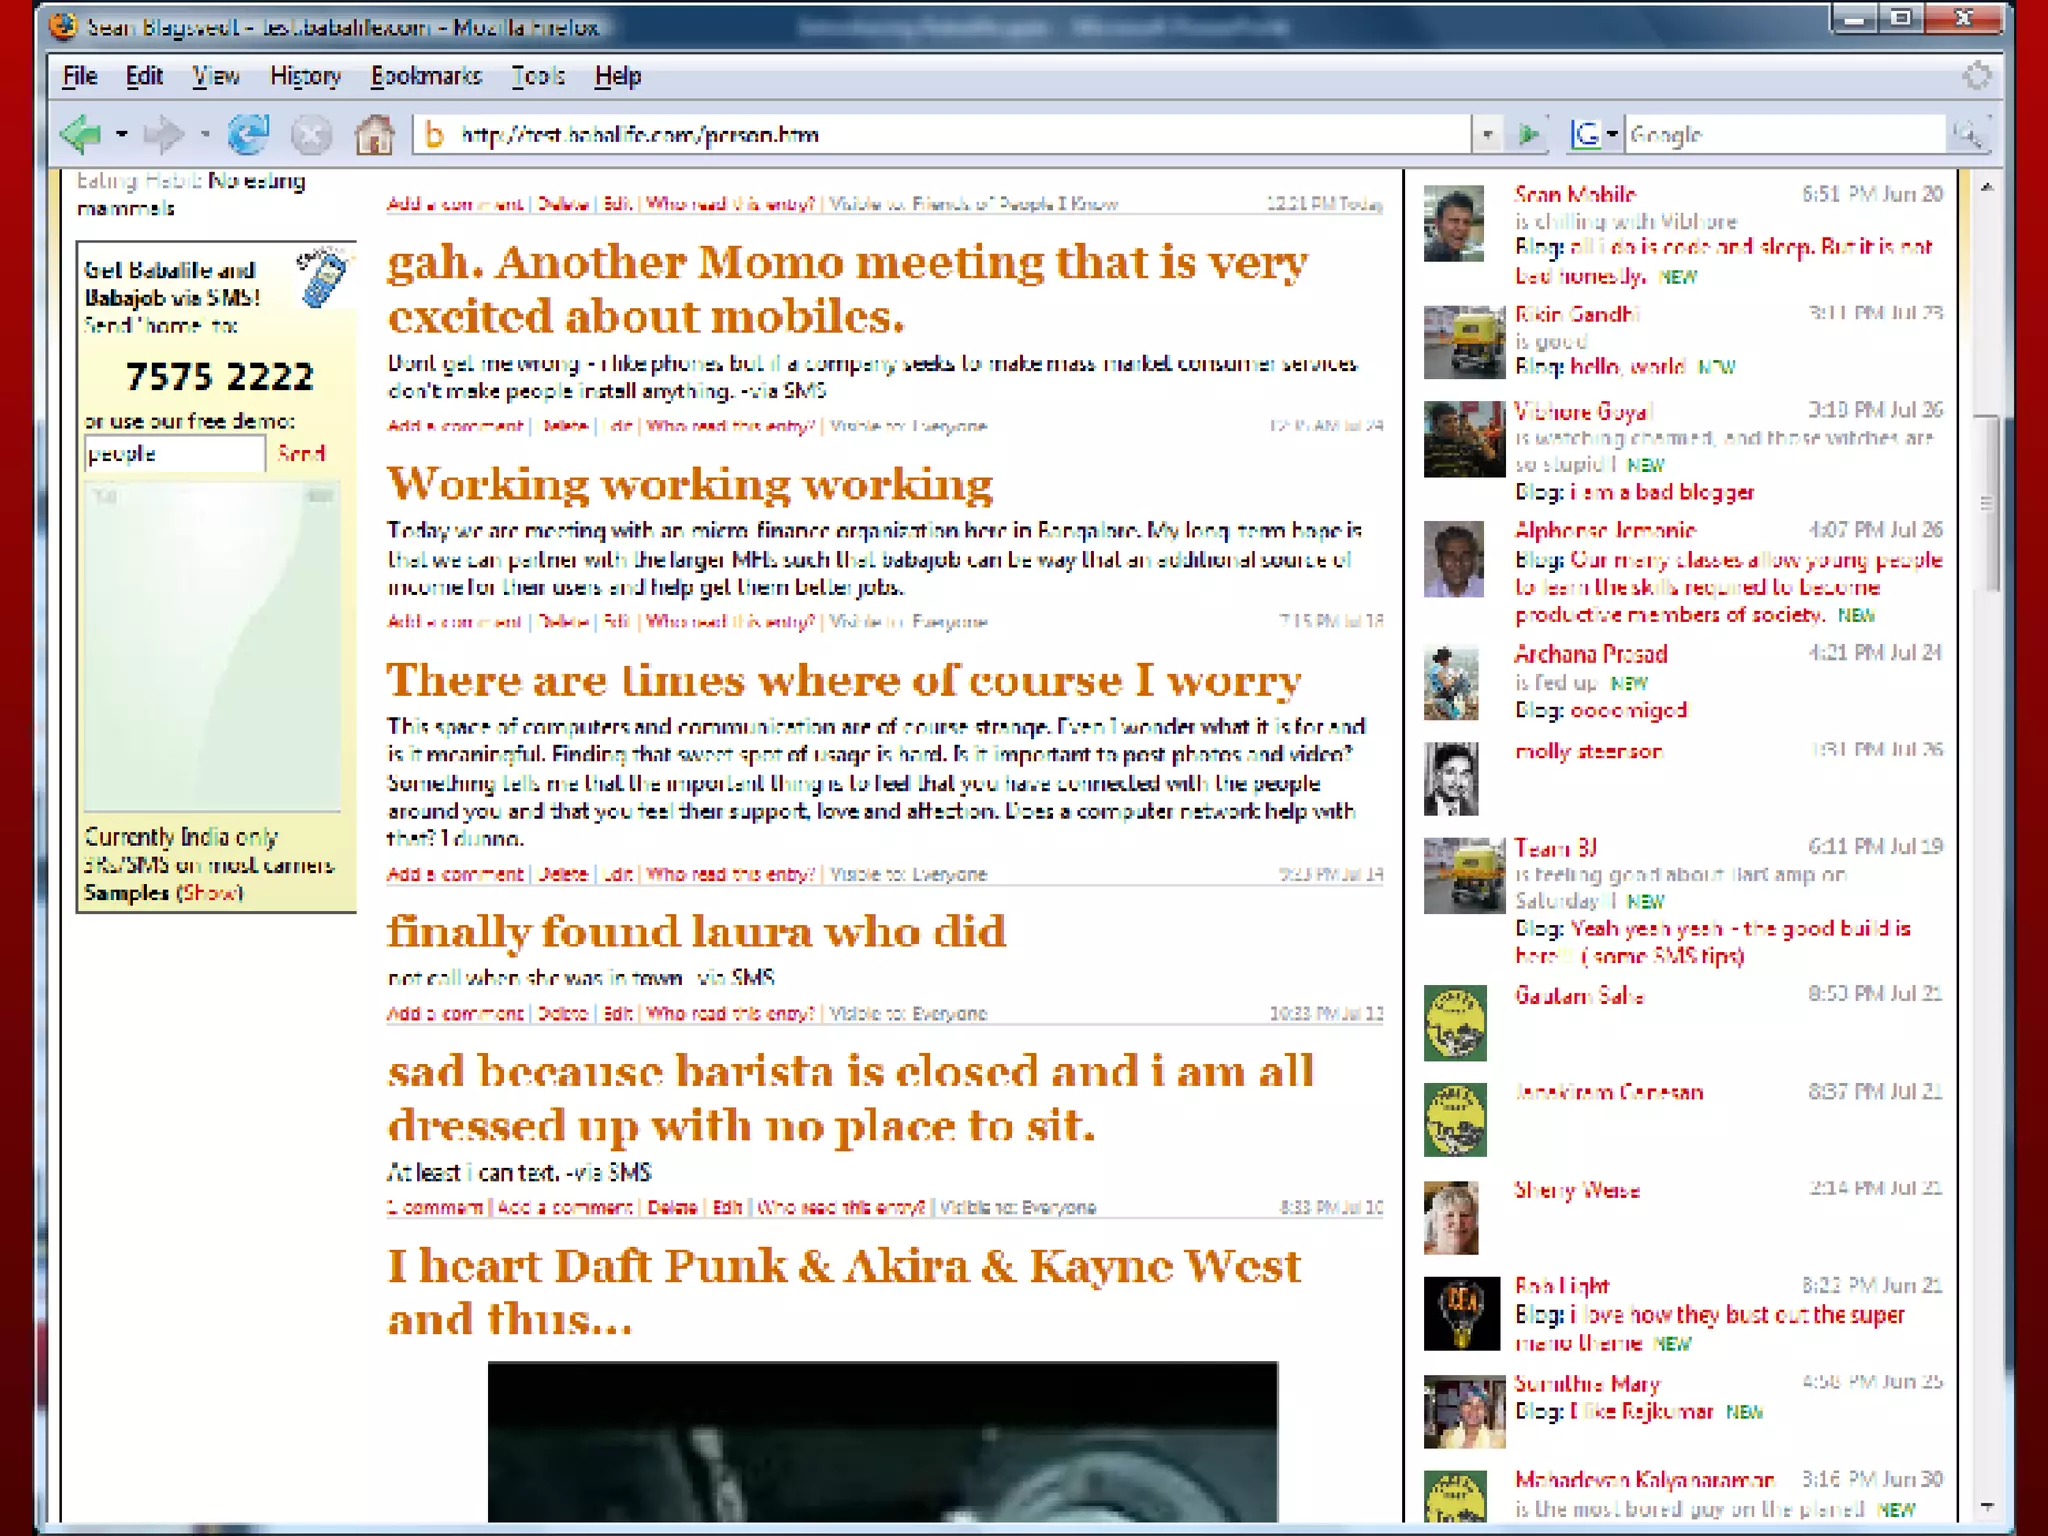Click the Send link for demo
This screenshot has width=2048, height=1536.
[x=300, y=453]
